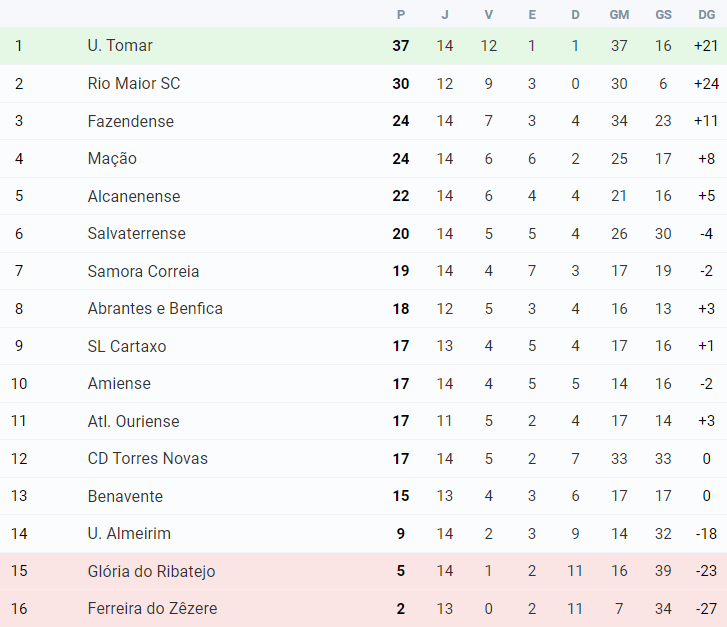
Task: Click U. Almeirim team name
Action: point(129,534)
